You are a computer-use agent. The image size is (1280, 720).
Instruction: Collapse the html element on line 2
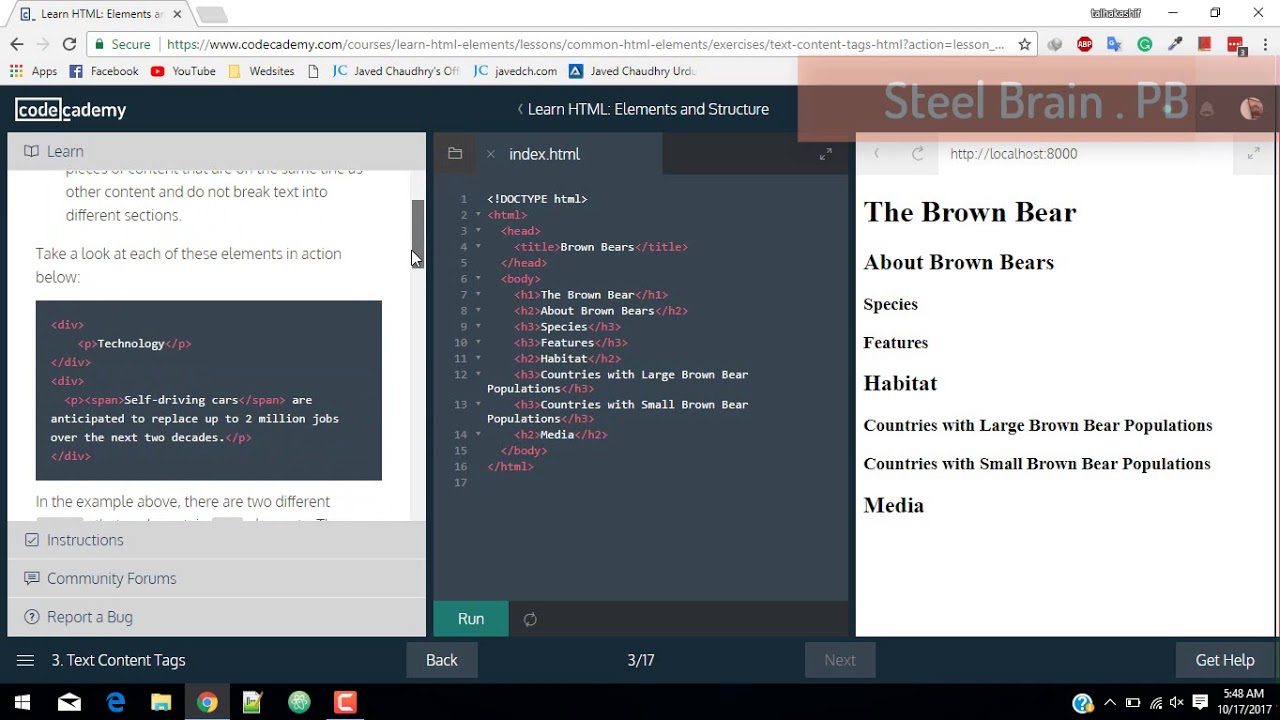click(478, 215)
